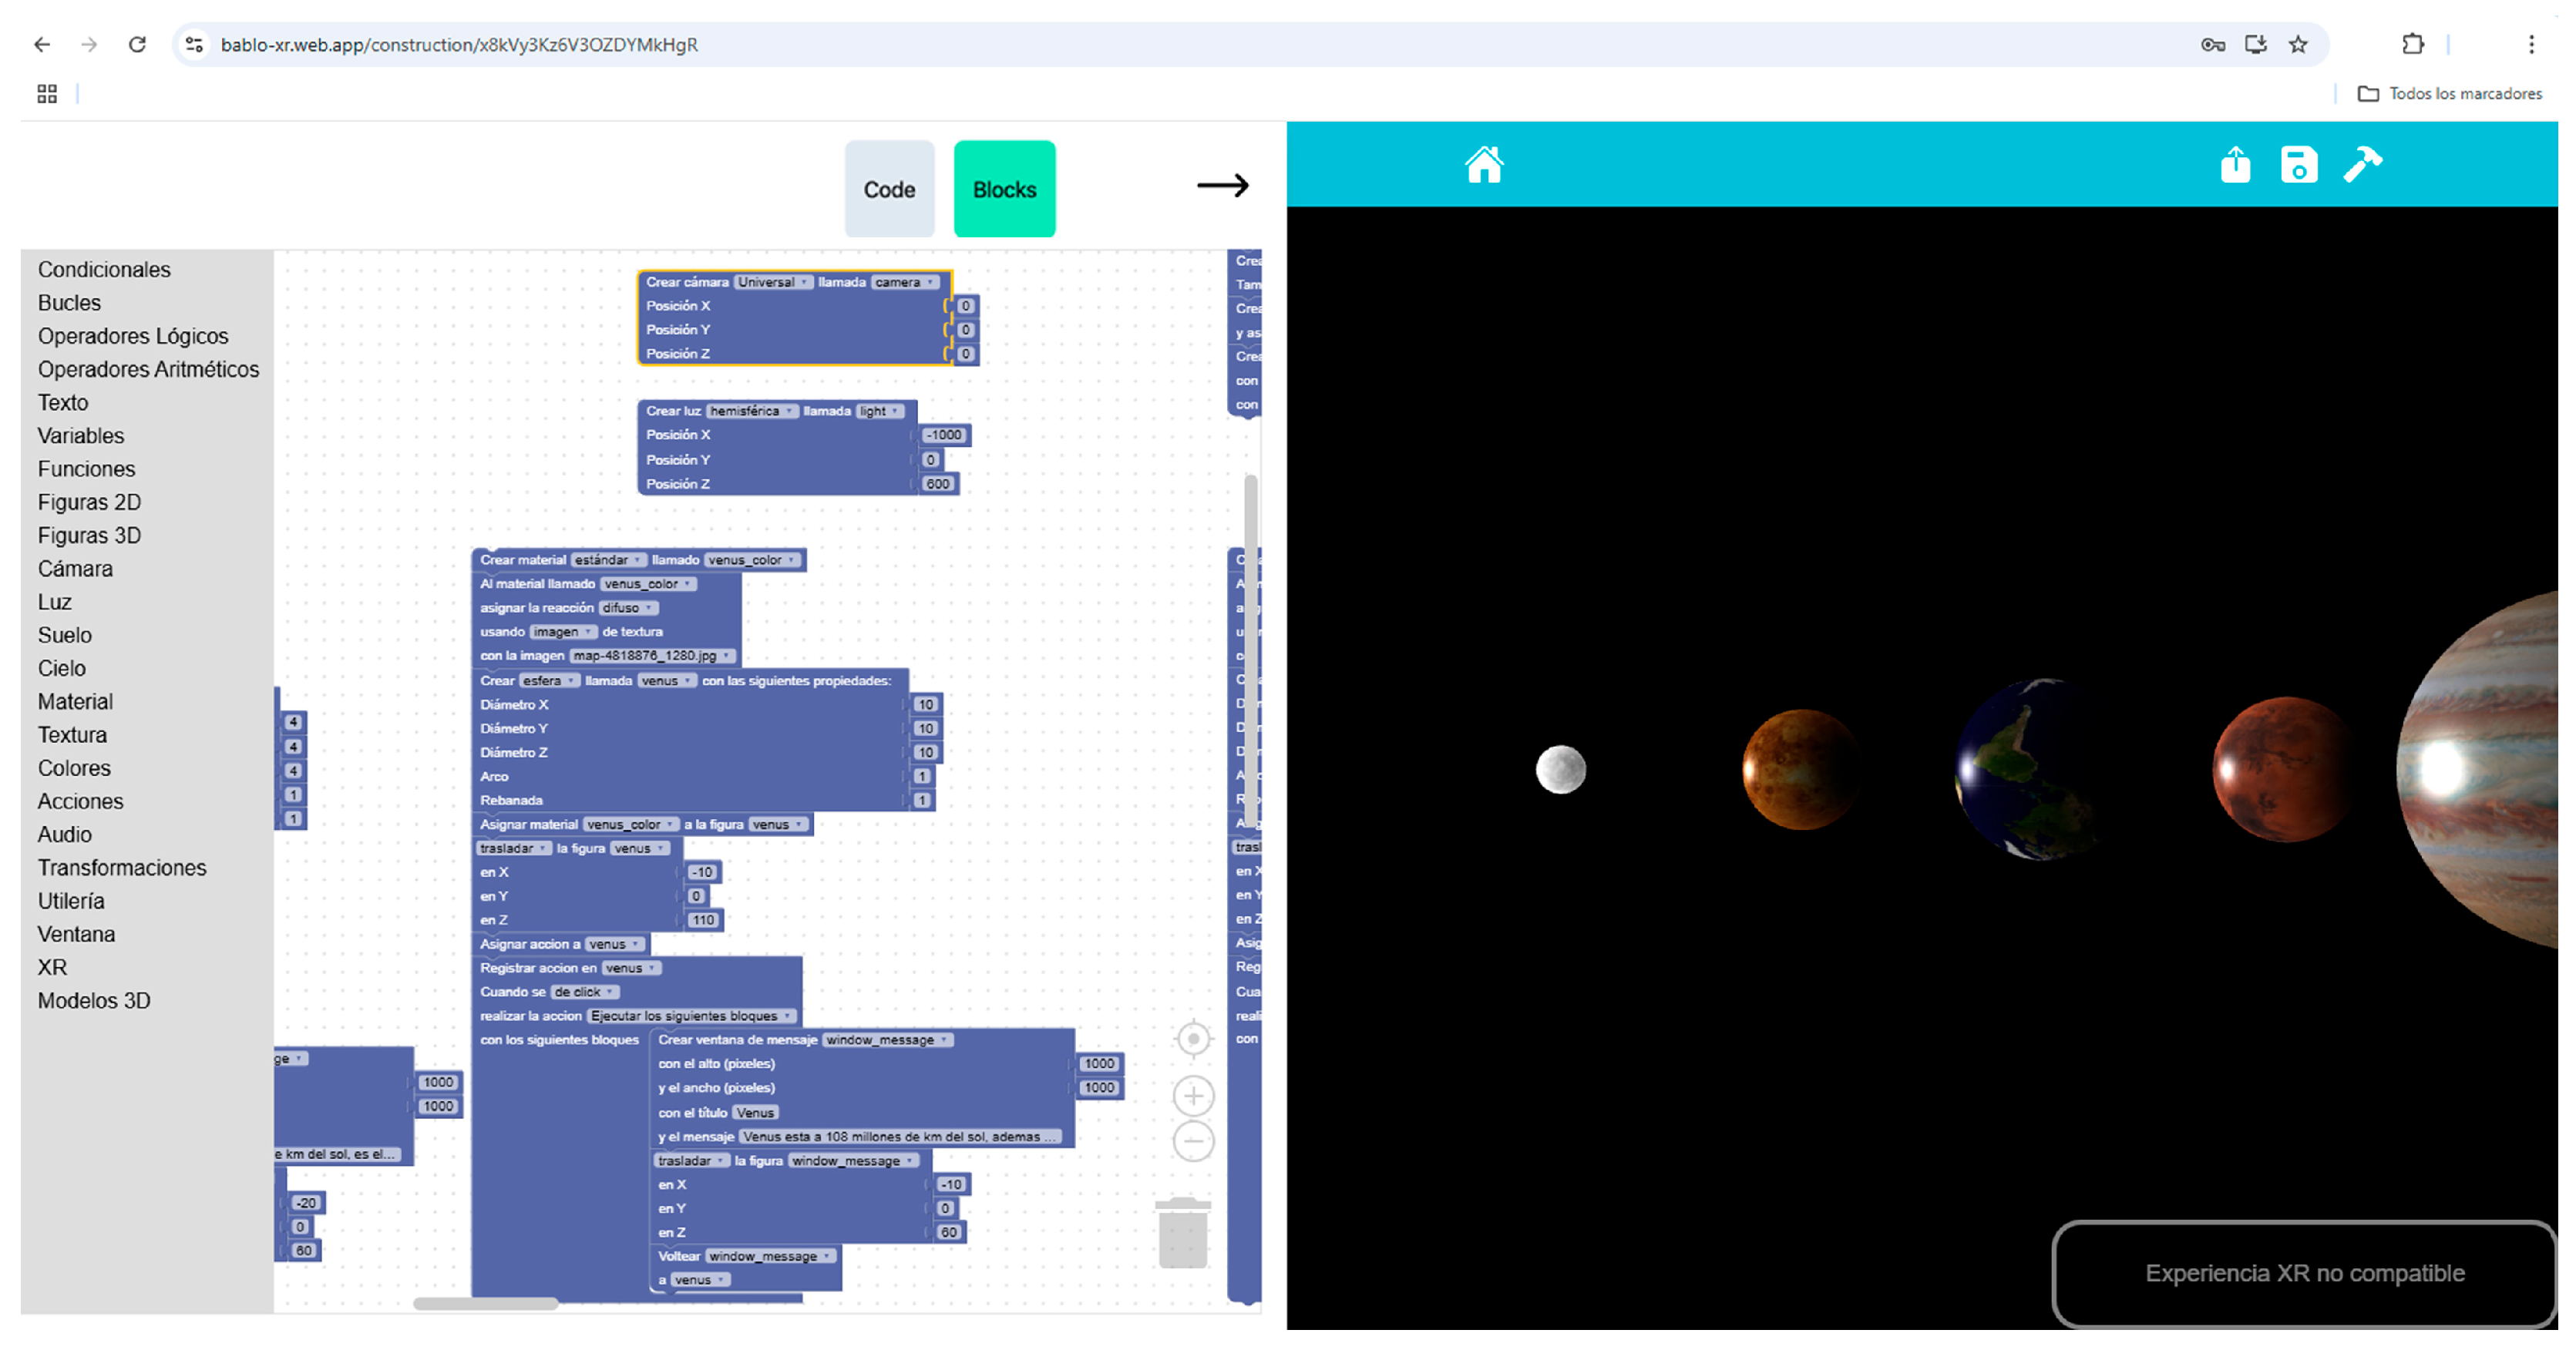
Task: Edit light Posición Z value 600
Action: click(937, 484)
